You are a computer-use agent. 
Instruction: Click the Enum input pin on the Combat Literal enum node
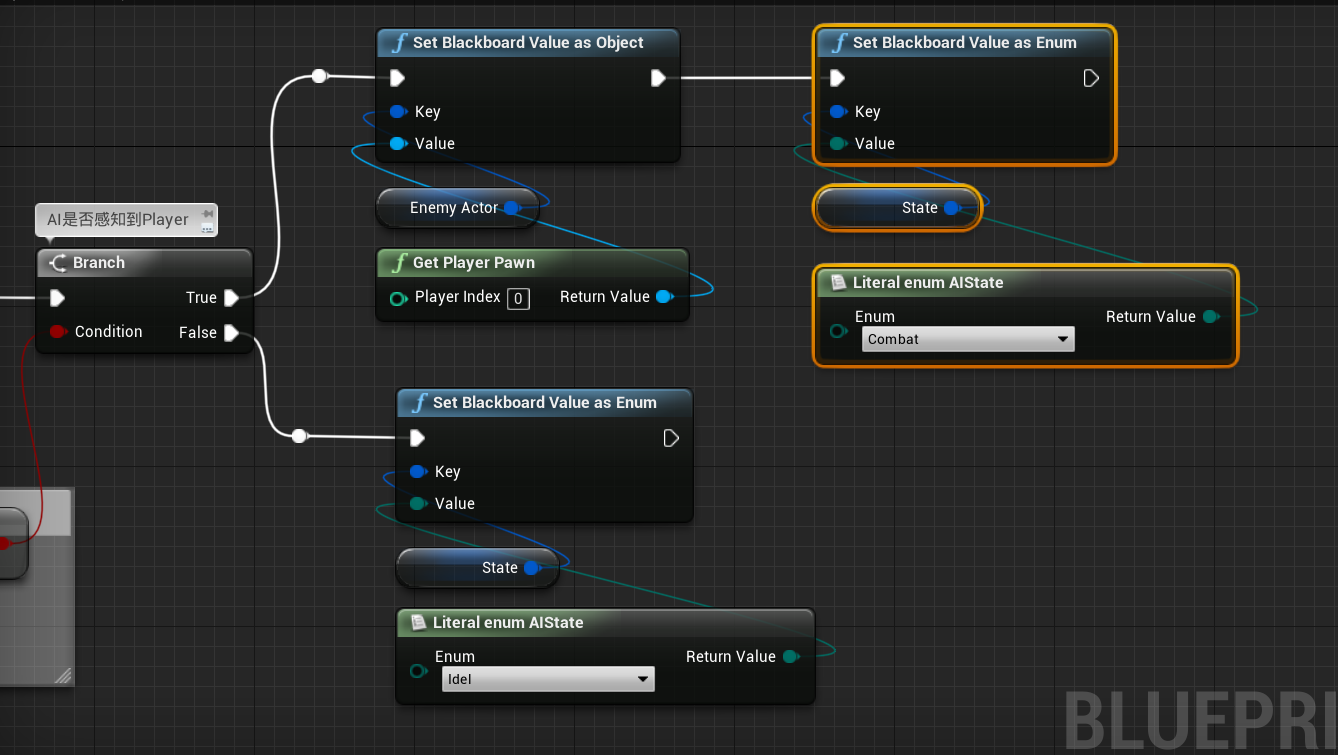838,331
